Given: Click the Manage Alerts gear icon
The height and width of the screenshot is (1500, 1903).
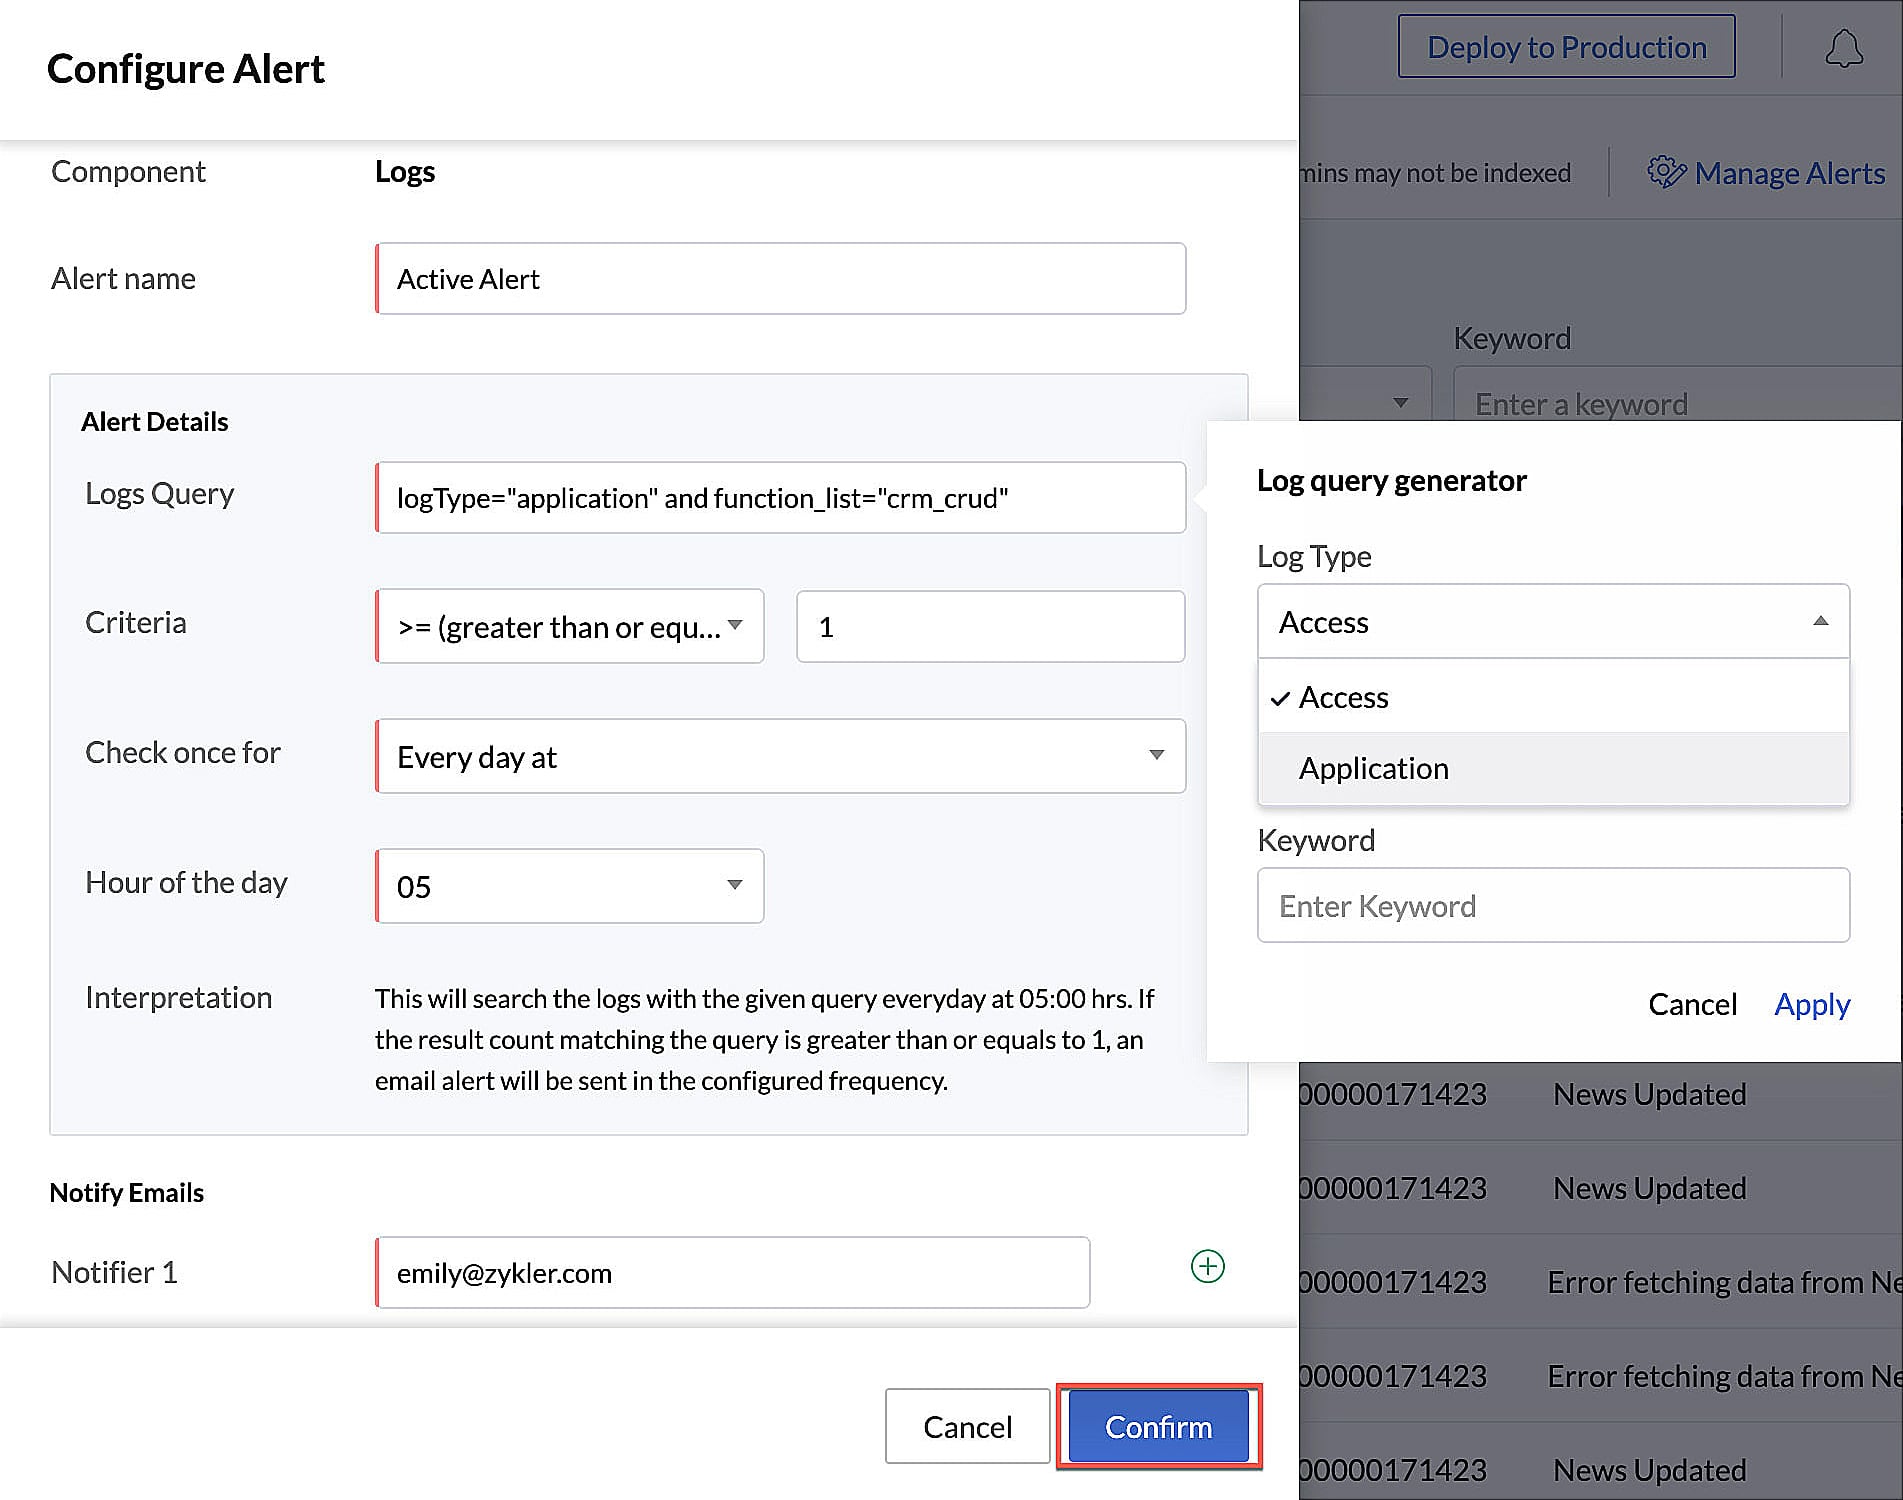Looking at the screenshot, I should click(x=1665, y=172).
